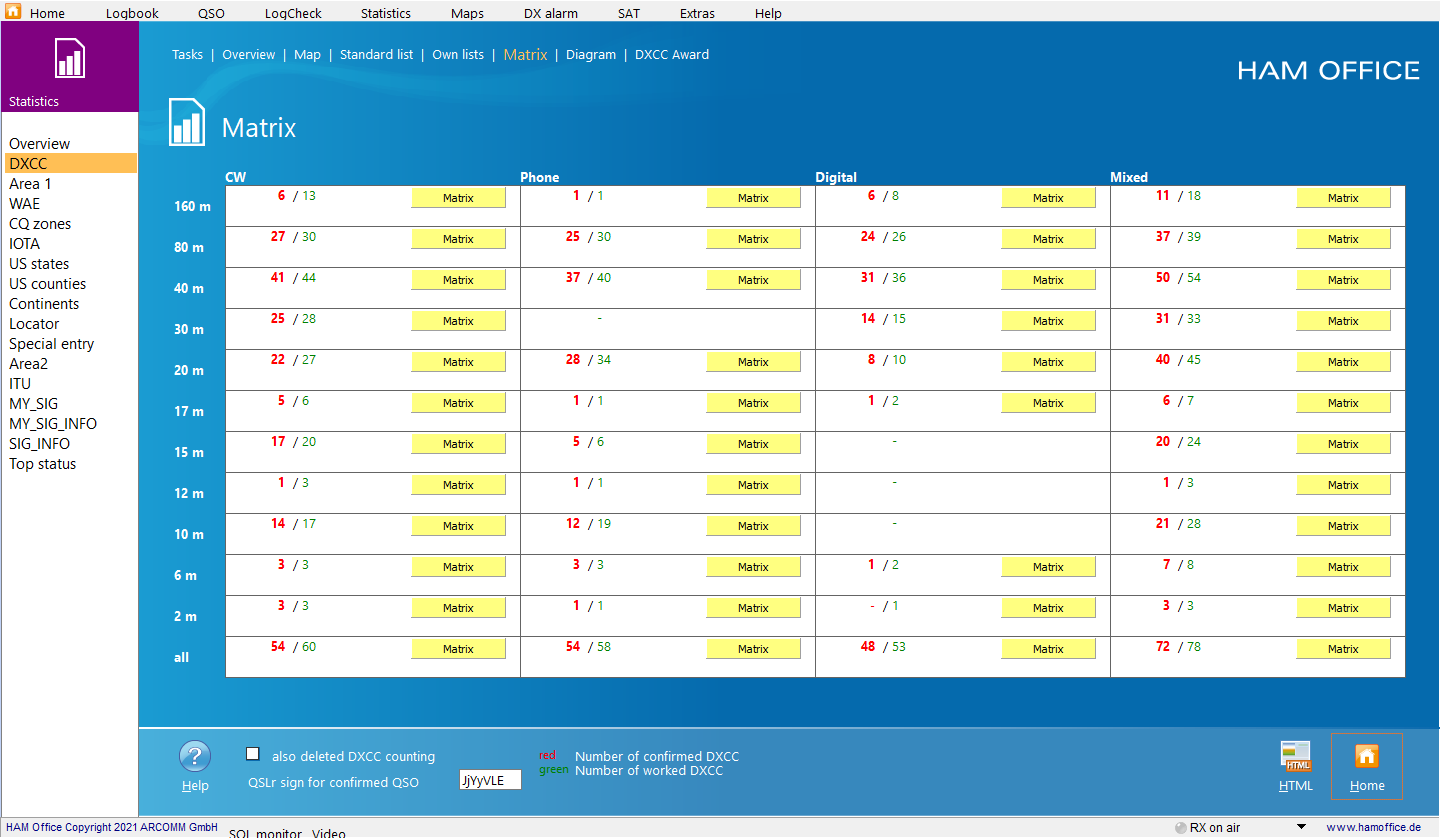The width and height of the screenshot is (1440, 838).
Task: Click the Matrix button for CW 160 m
Action: 458,198
